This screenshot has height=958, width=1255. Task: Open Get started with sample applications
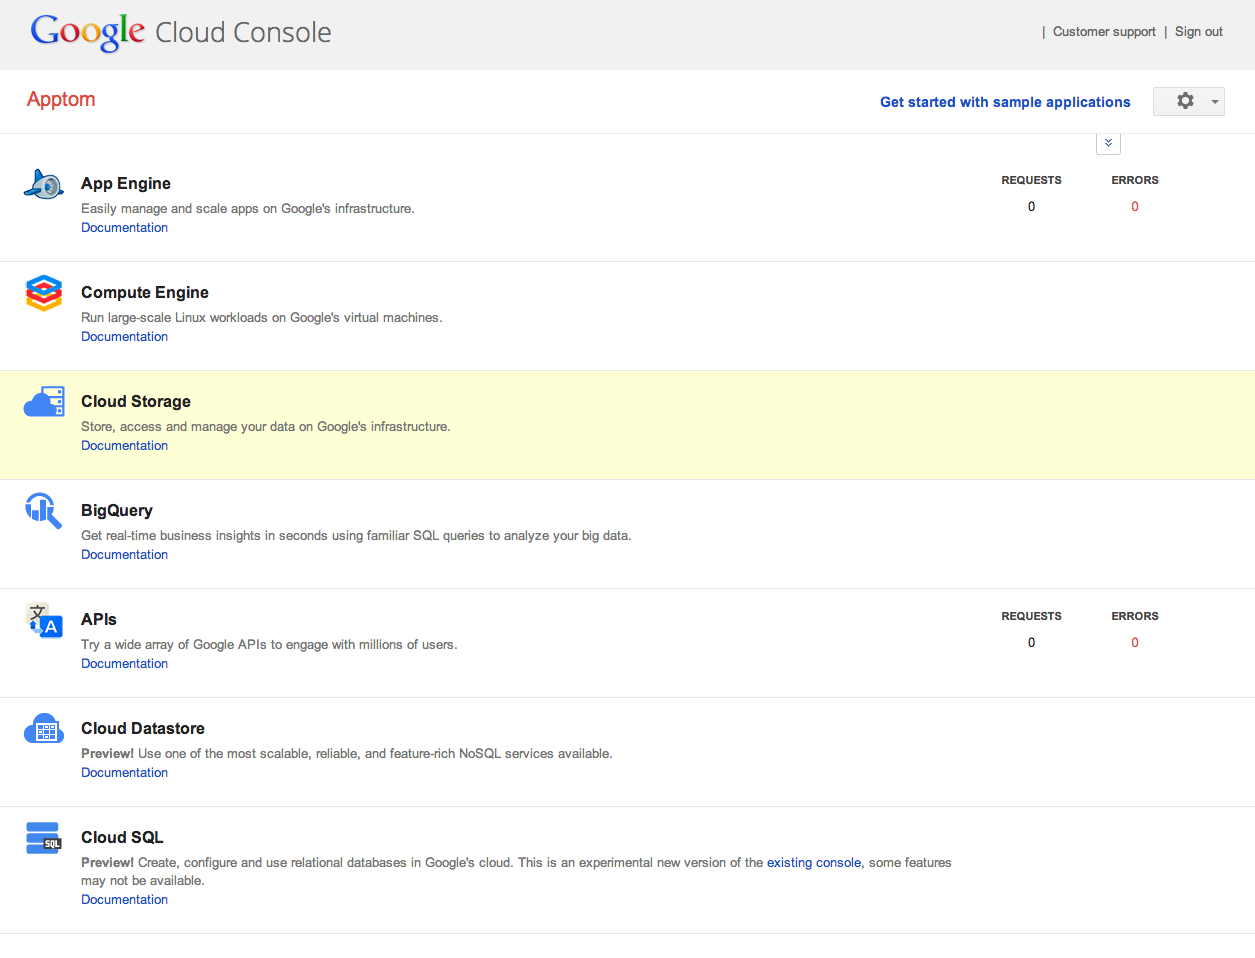(1005, 102)
